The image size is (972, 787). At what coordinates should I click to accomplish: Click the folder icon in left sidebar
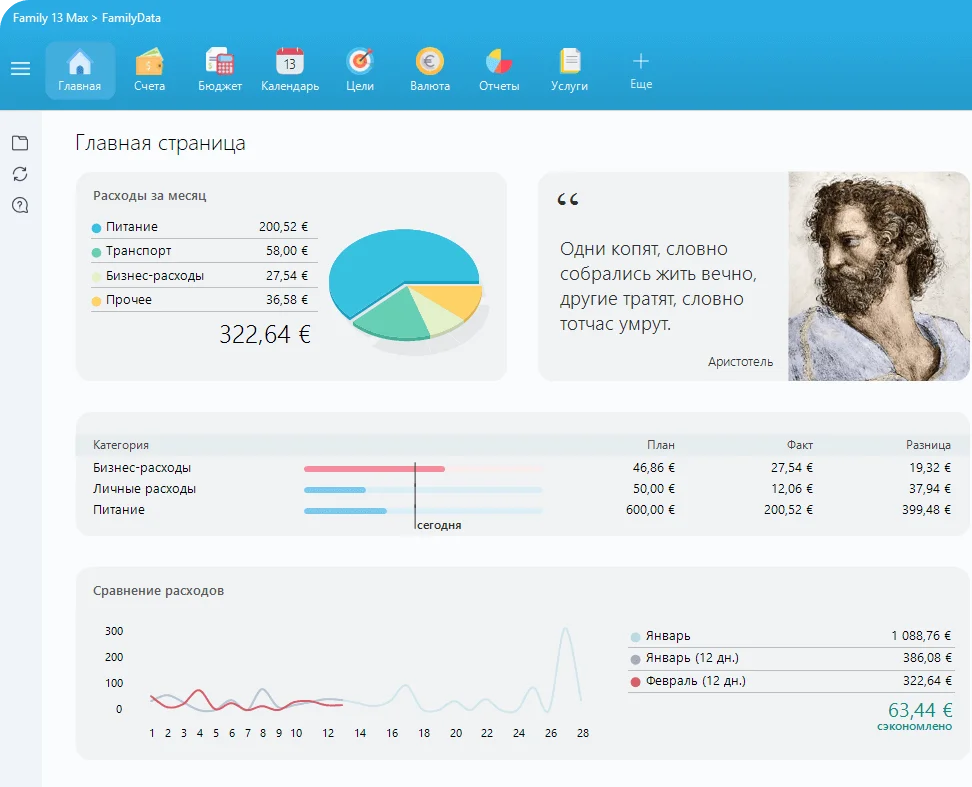(20, 143)
